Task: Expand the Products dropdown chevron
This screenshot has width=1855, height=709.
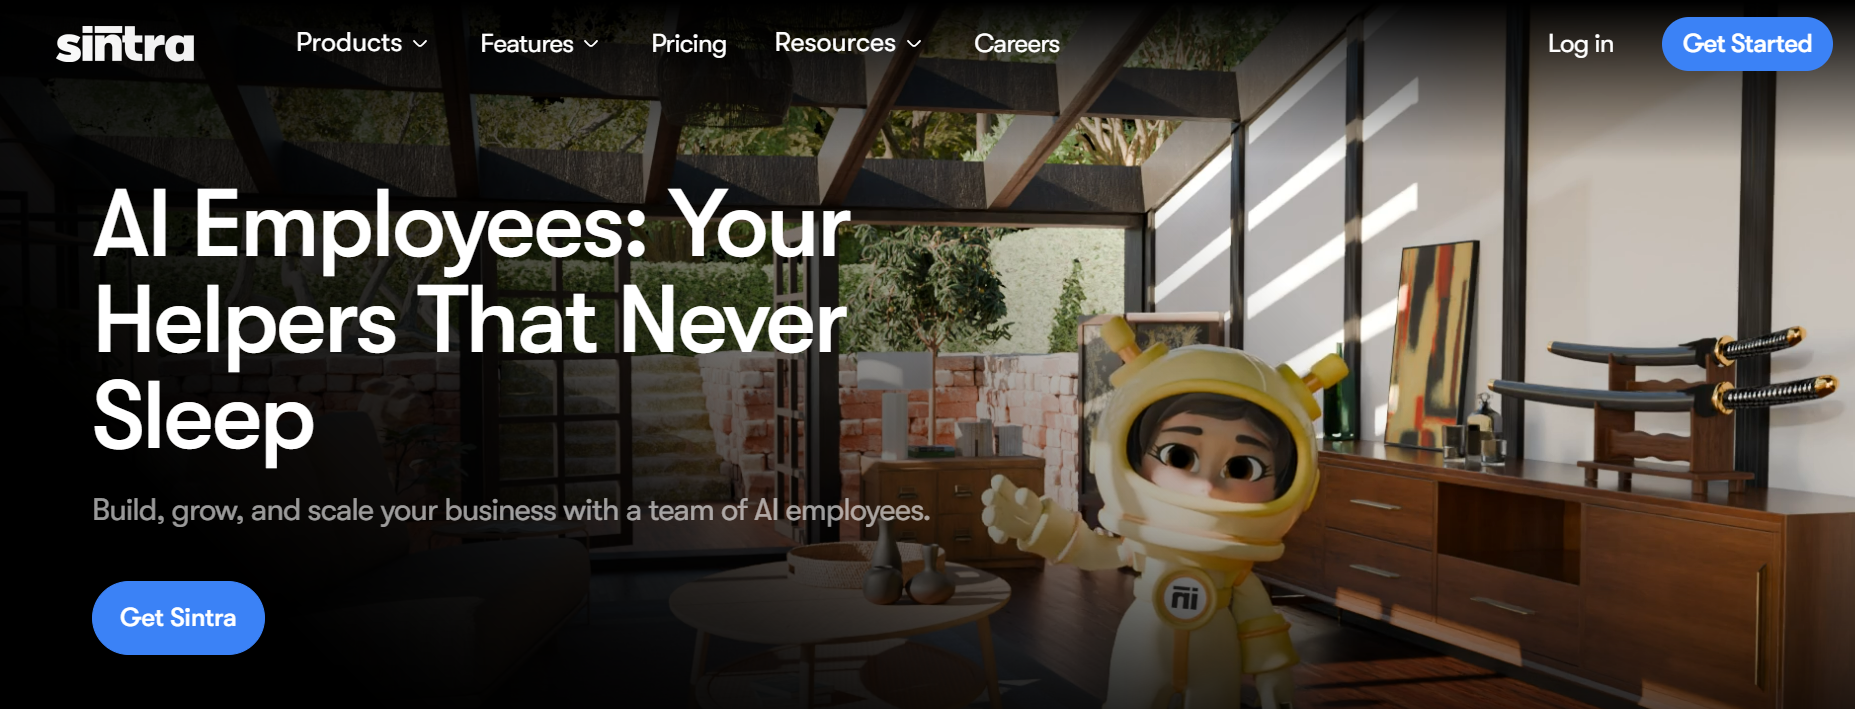Action: pyautogui.click(x=420, y=44)
